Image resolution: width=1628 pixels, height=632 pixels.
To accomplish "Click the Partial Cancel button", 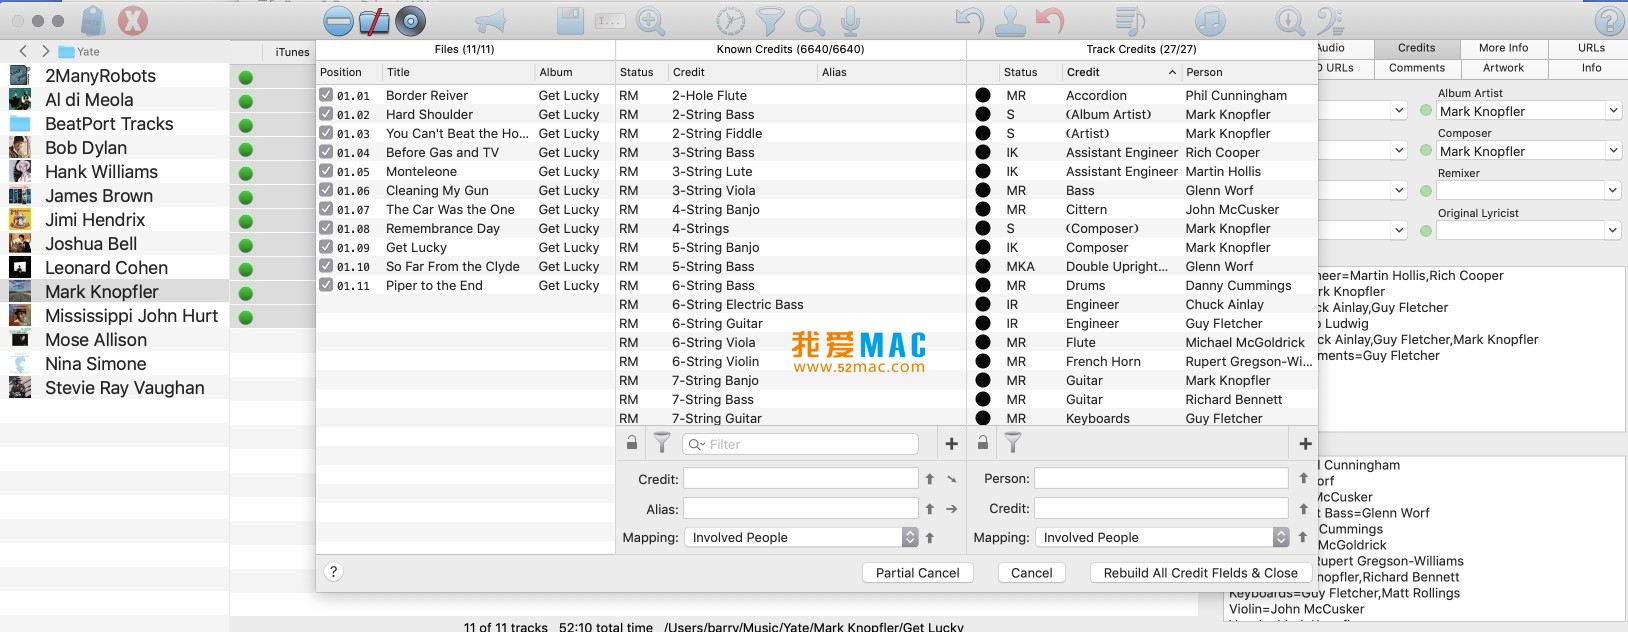I will [917, 573].
